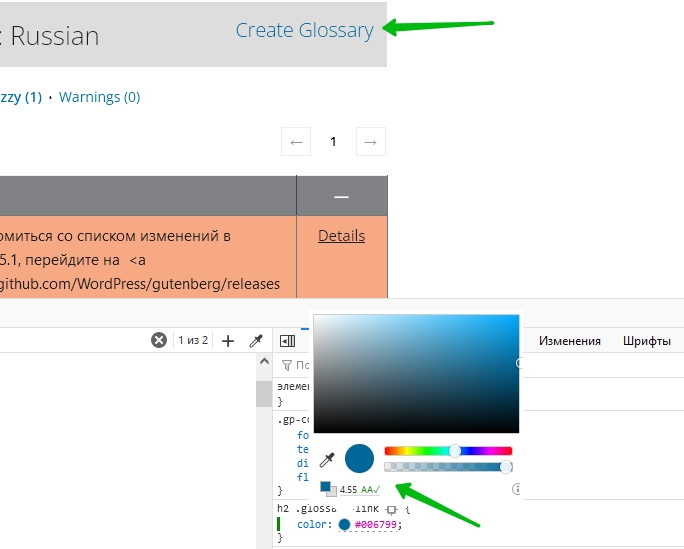Switch to the Шрифты tab
This screenshot has width=684, height=549.
point(646,341)
